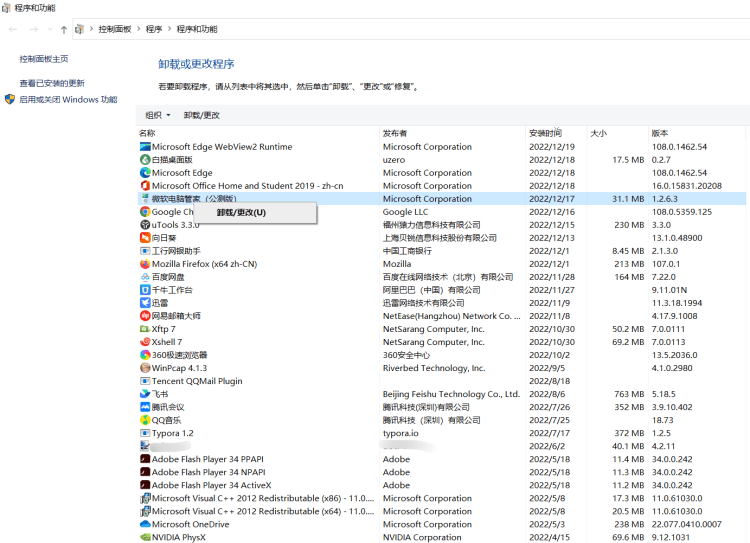Click the 程序和功能 breadcrumb segment

click(x=197, y=29)
